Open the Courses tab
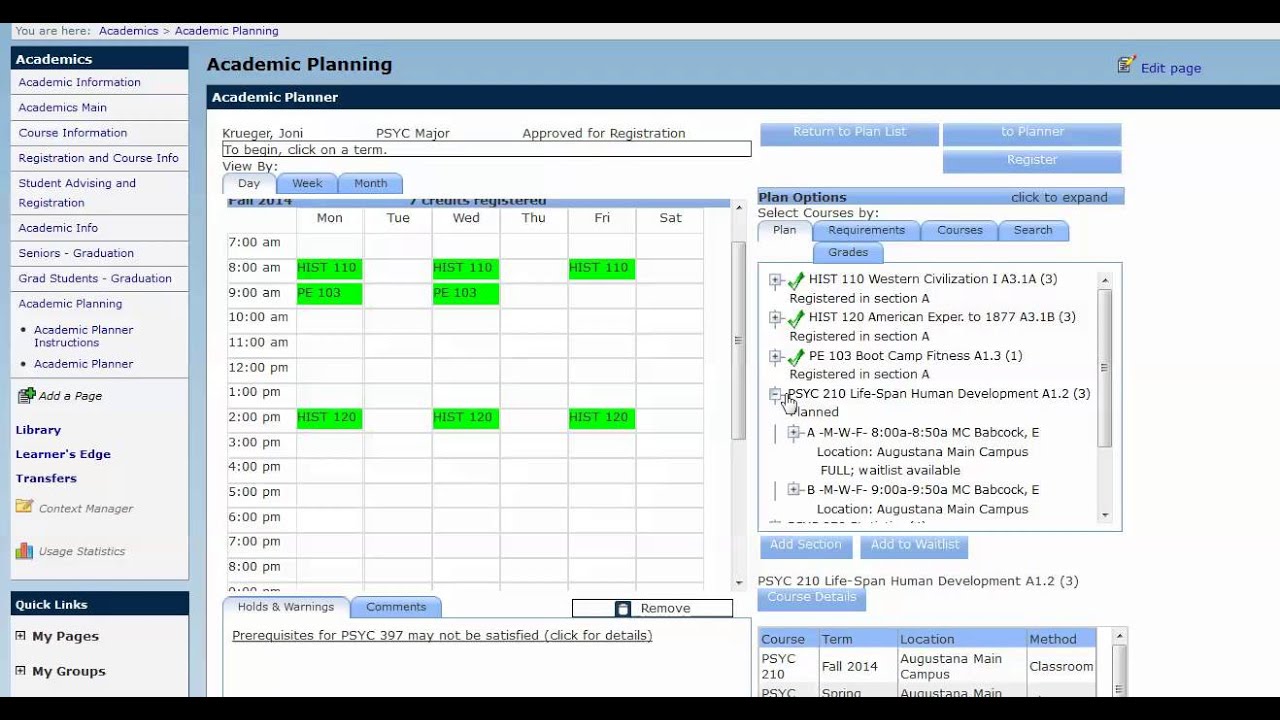The image size is (1280, 720). (x=960, y=230)
